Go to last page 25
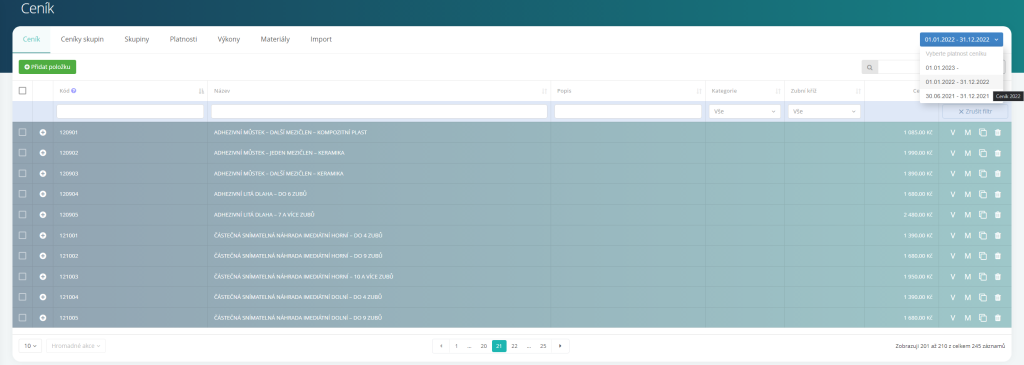1024x365 pixels. pos(543,346)
